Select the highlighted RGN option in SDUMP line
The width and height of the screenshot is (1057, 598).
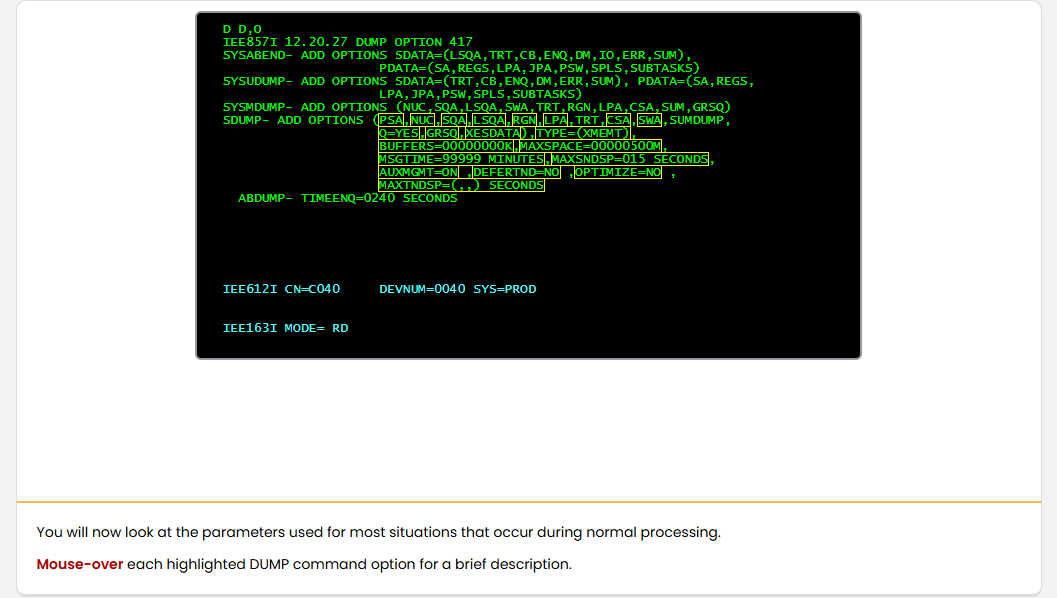click(524, 120)
